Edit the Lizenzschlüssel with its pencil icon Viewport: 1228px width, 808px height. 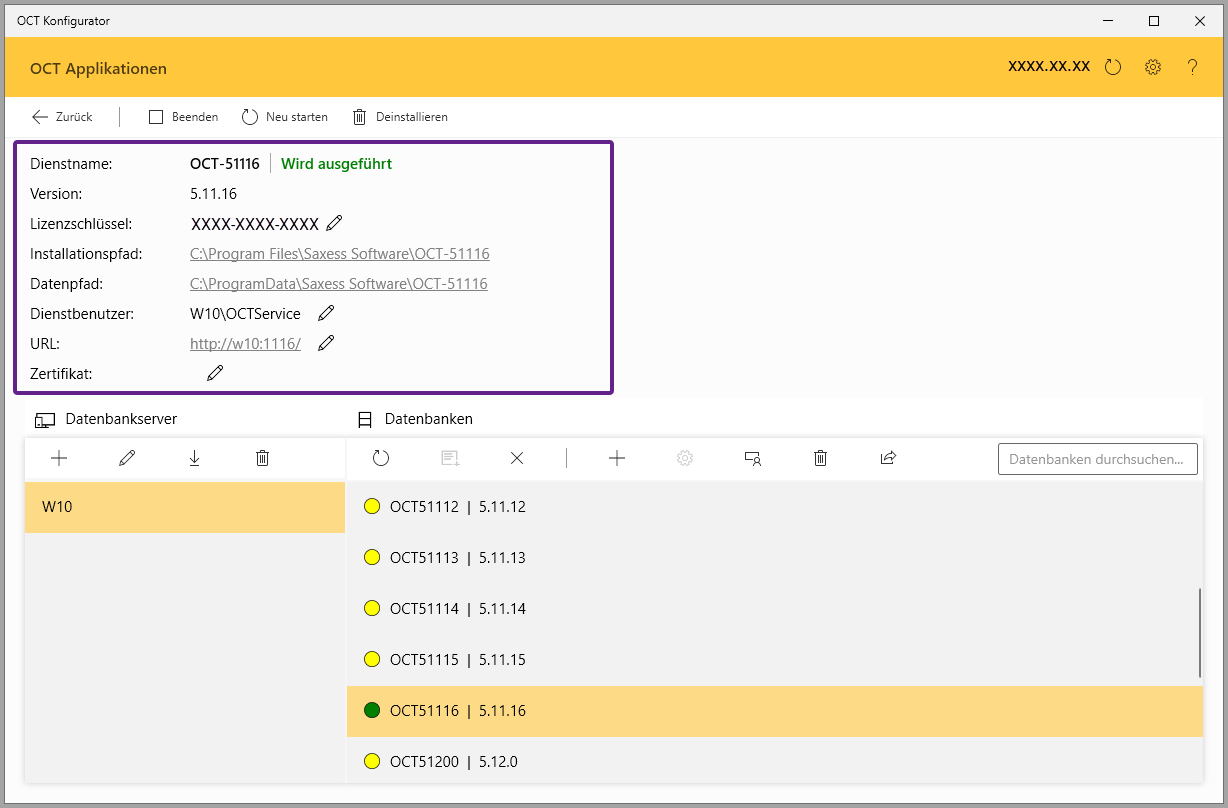coord(334,223)
